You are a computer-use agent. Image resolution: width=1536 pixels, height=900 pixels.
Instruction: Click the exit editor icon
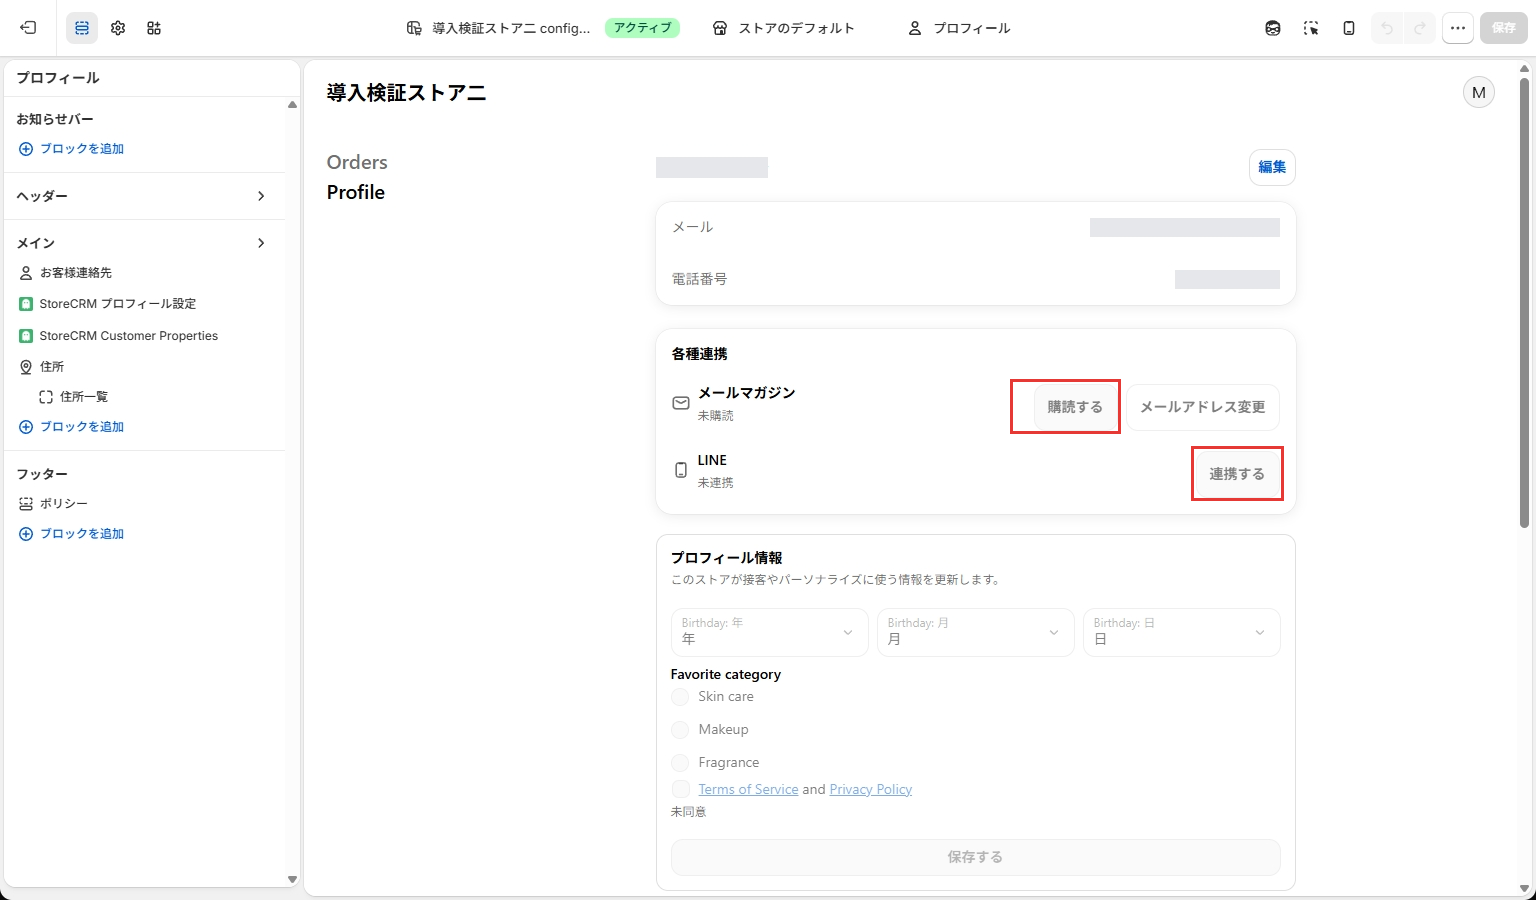click(x=28, y=28)
